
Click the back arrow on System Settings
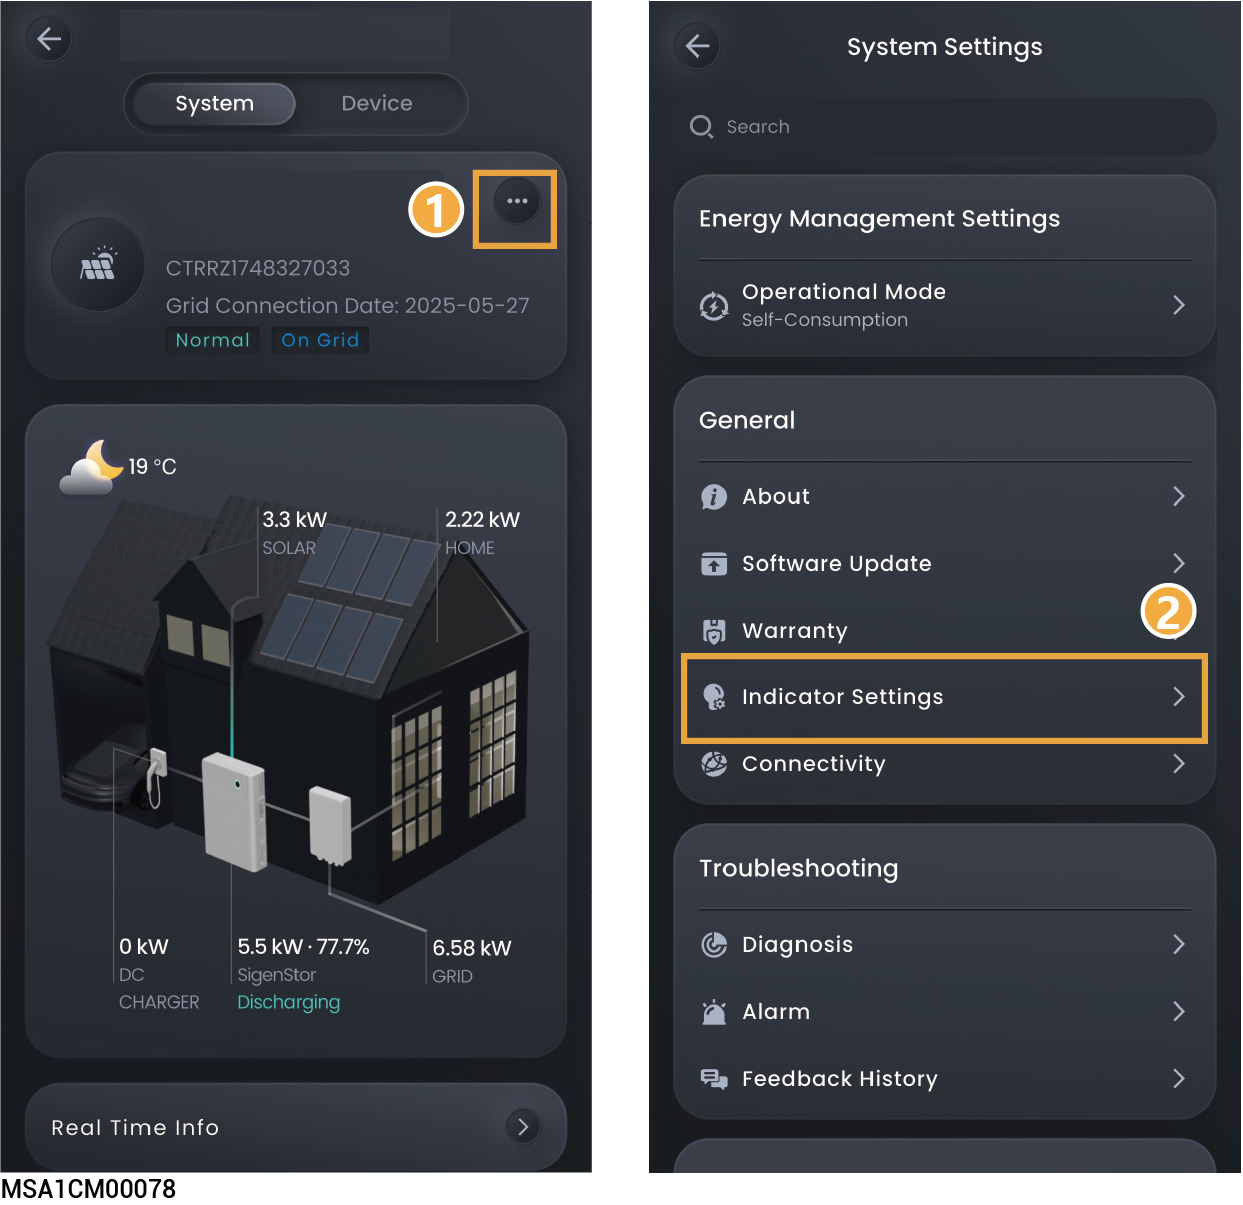[698, 46]
